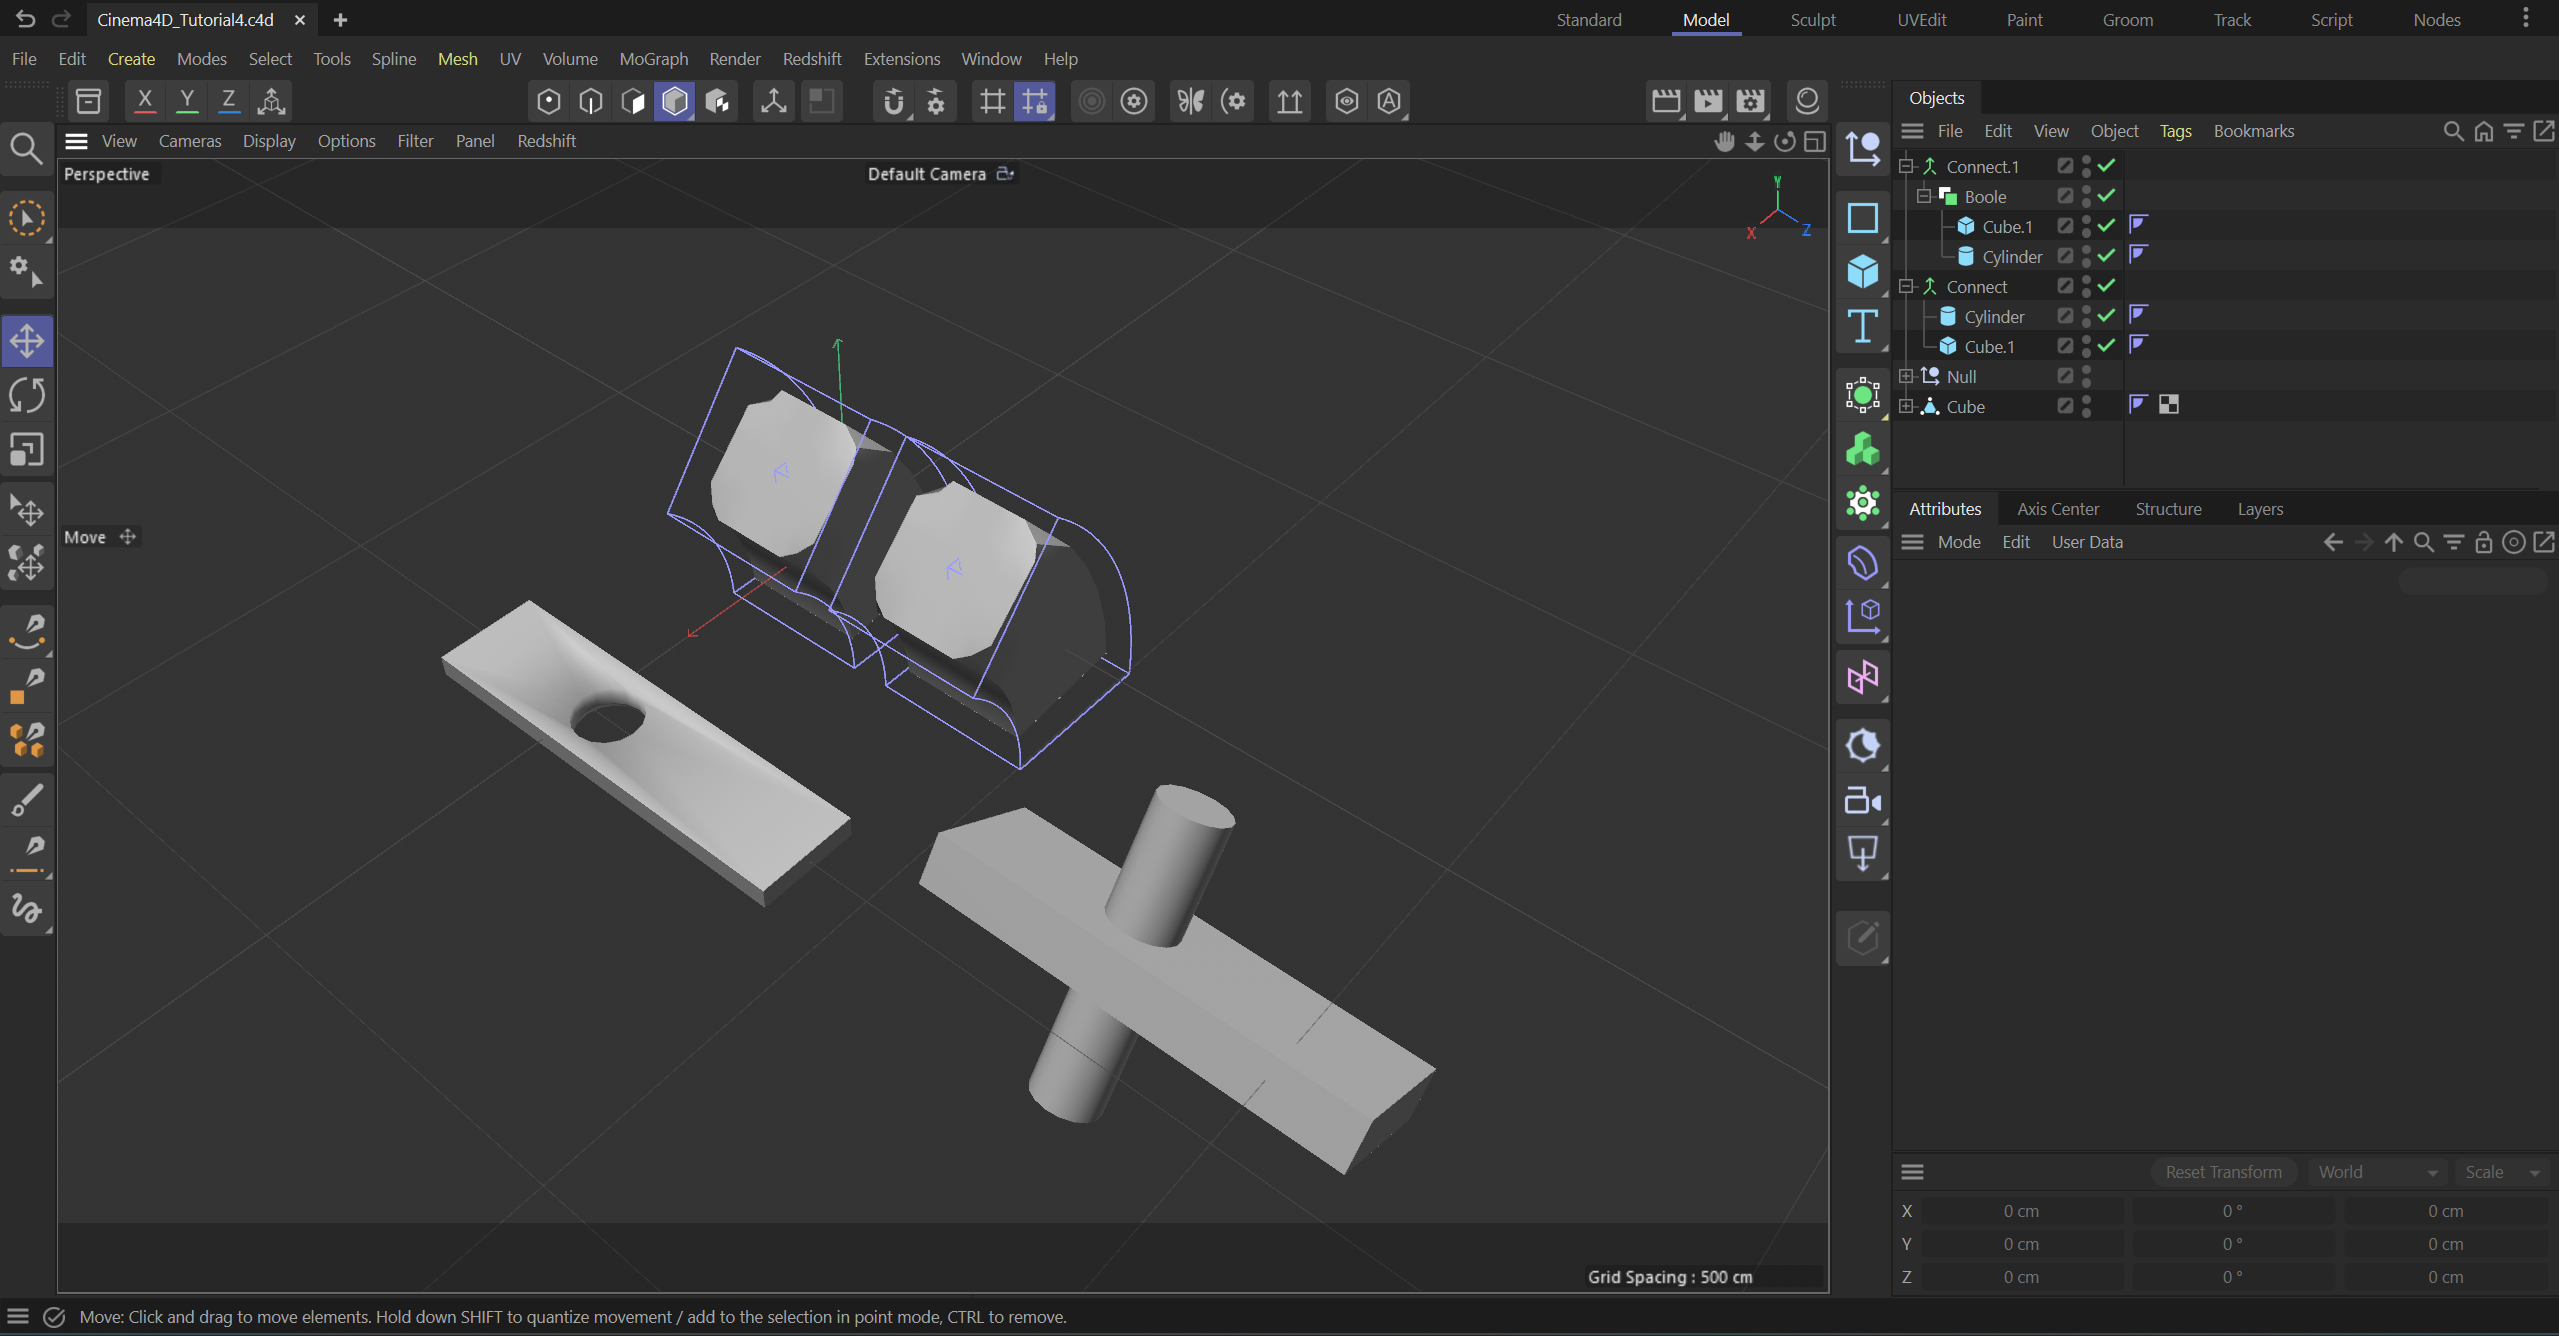
Task: Open the Edit Render Settings icon
Action: pos(1750,100)
